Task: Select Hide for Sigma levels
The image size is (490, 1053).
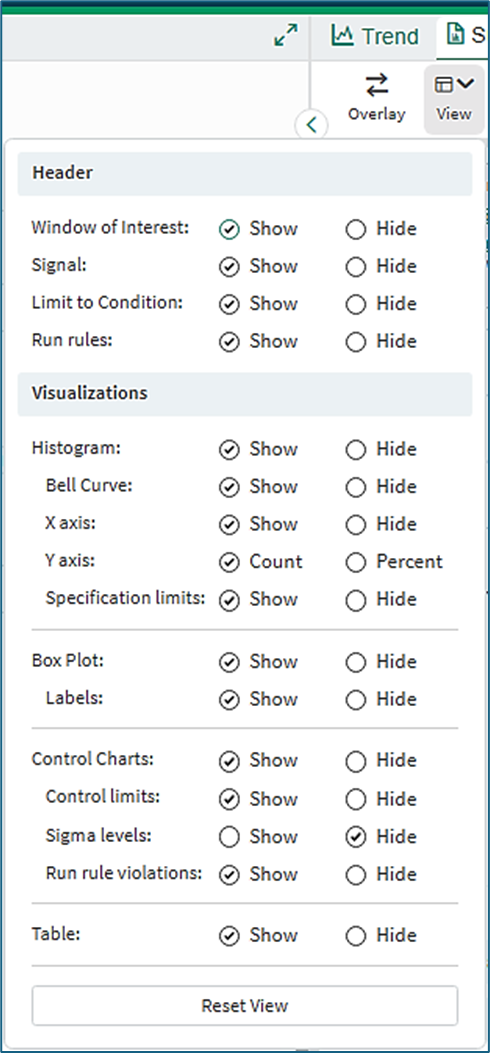Action: pyautogui.click(x=356, y=837)
